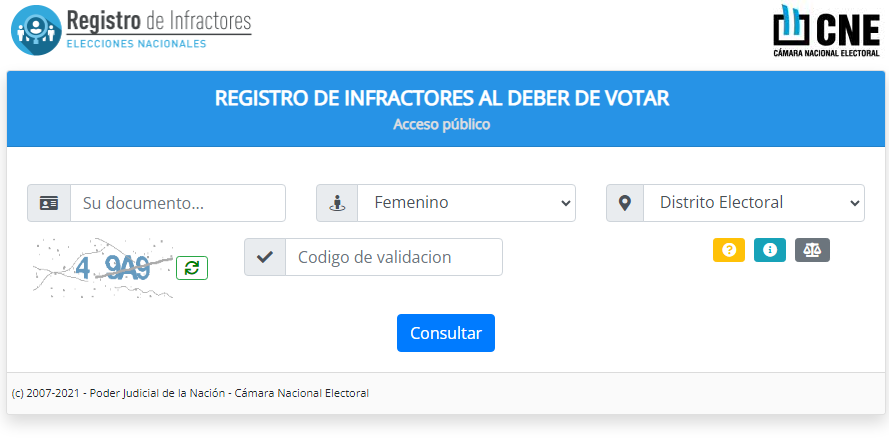The width and height of the screenshot is (889, 439).
Task: Click the Registro de Infractores logo icon
Action: click(36, 30)
